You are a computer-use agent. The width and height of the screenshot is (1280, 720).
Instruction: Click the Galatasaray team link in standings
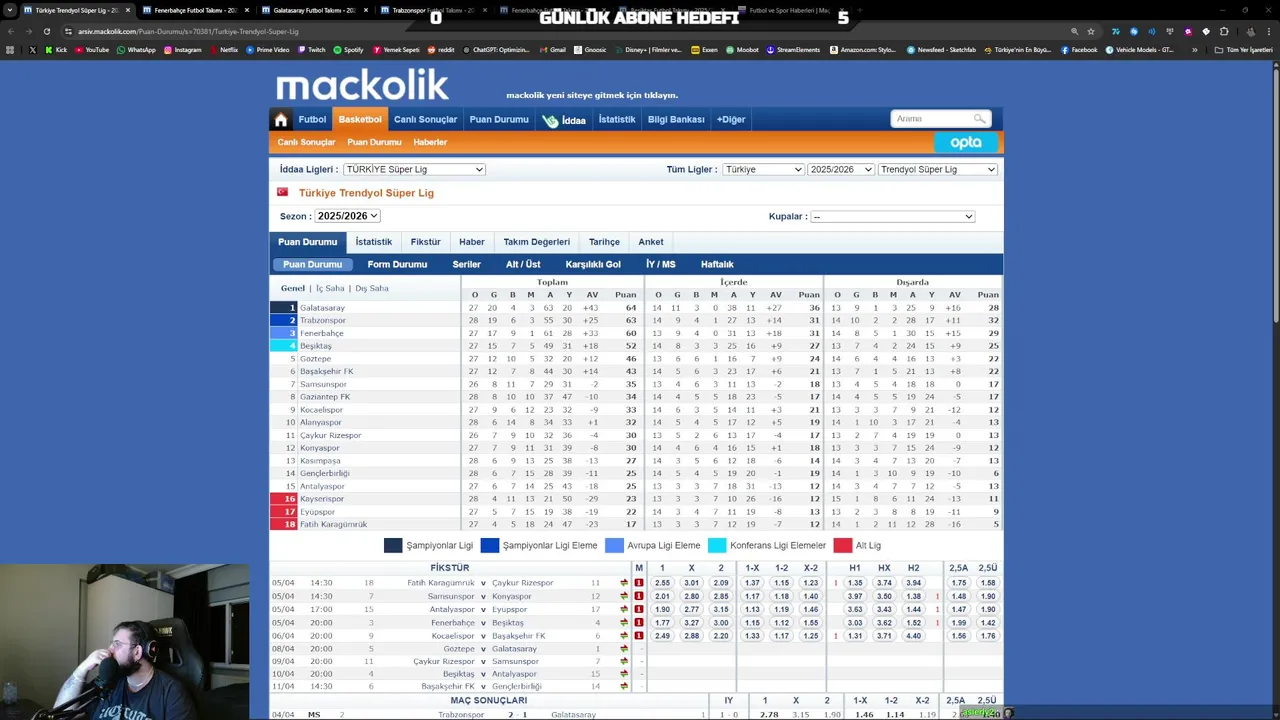click(322, 308)
